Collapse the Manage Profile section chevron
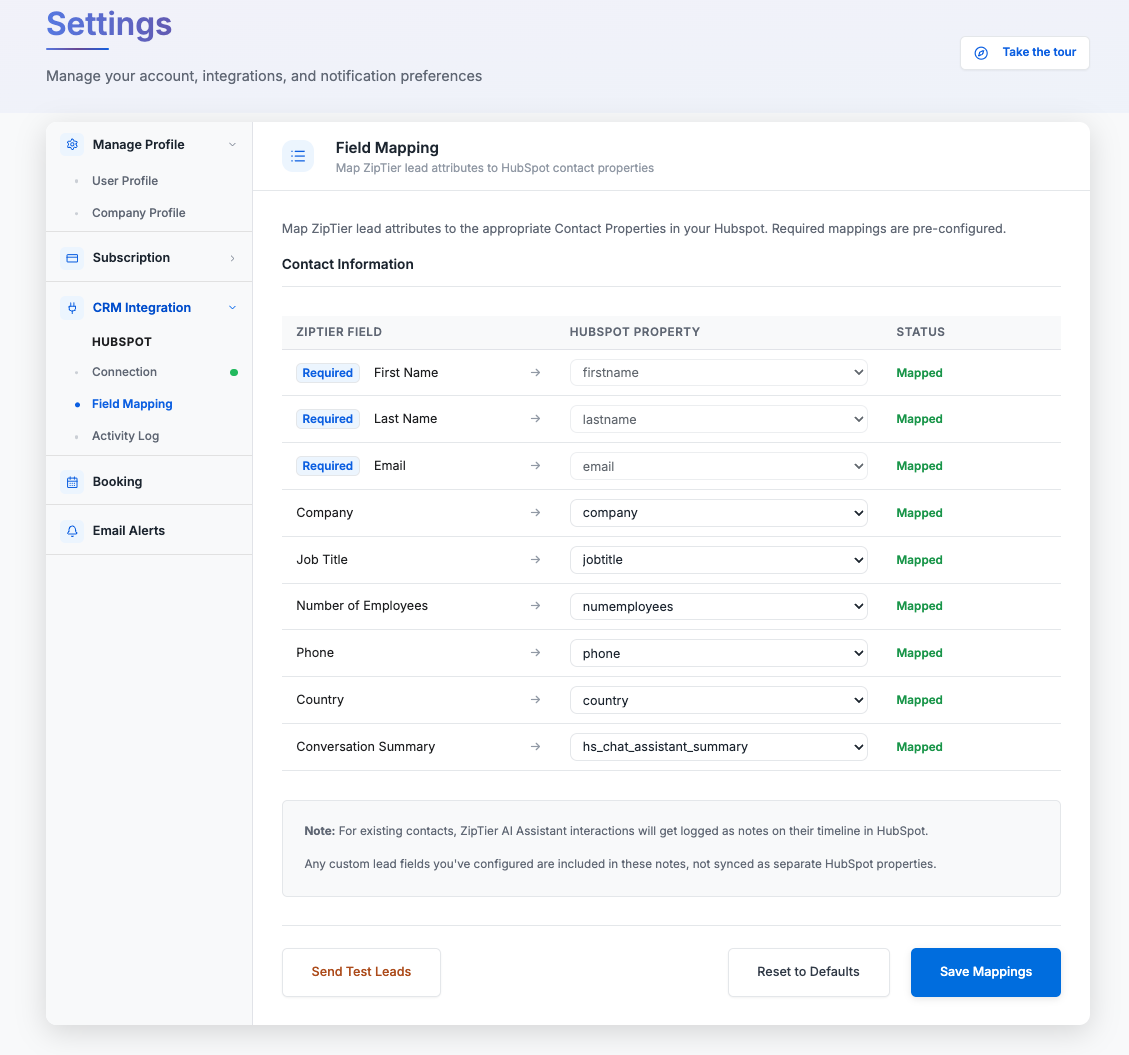The image size is (1129, 1055). 233,145
